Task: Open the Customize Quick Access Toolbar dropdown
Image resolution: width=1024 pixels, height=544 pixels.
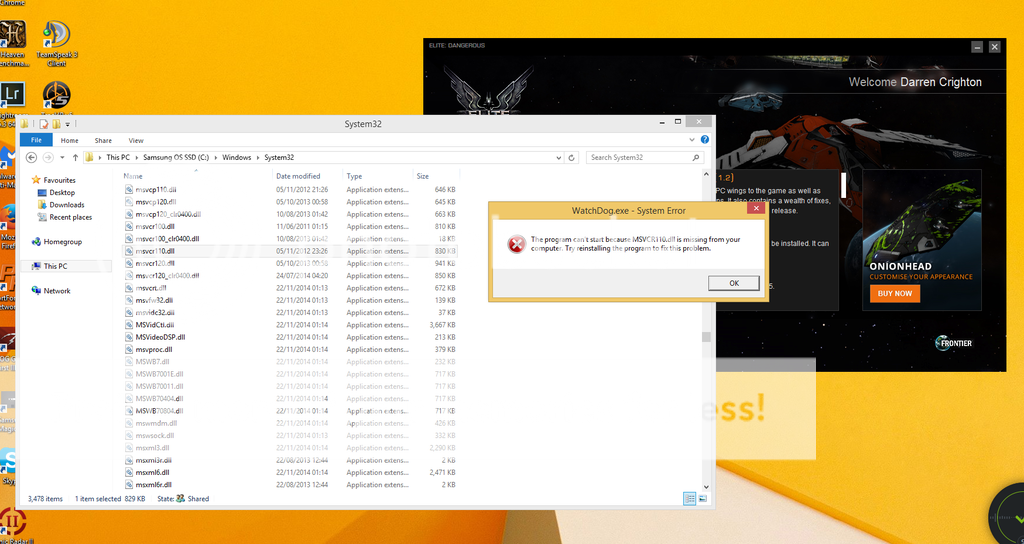Action: tap(67, 123)
